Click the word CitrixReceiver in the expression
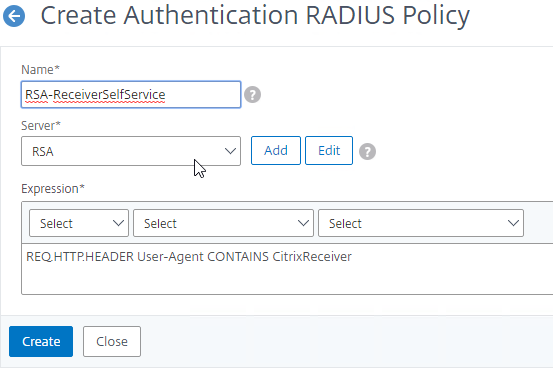Viewport: 553px width, 368px height. click(x=312, y=257)
